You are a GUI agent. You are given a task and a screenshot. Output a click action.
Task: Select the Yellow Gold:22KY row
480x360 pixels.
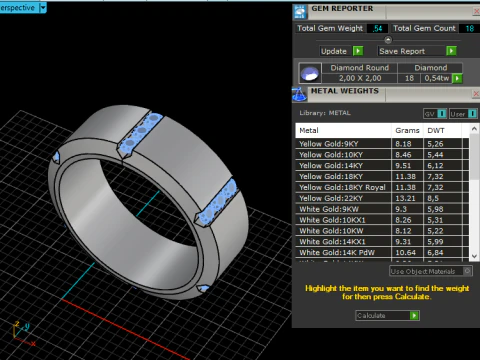[x=382, y=198]
